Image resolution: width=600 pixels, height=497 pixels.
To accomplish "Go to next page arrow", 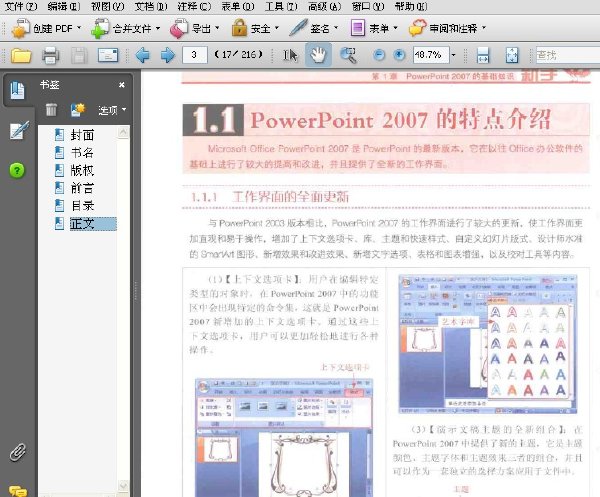I will [168, 55].
